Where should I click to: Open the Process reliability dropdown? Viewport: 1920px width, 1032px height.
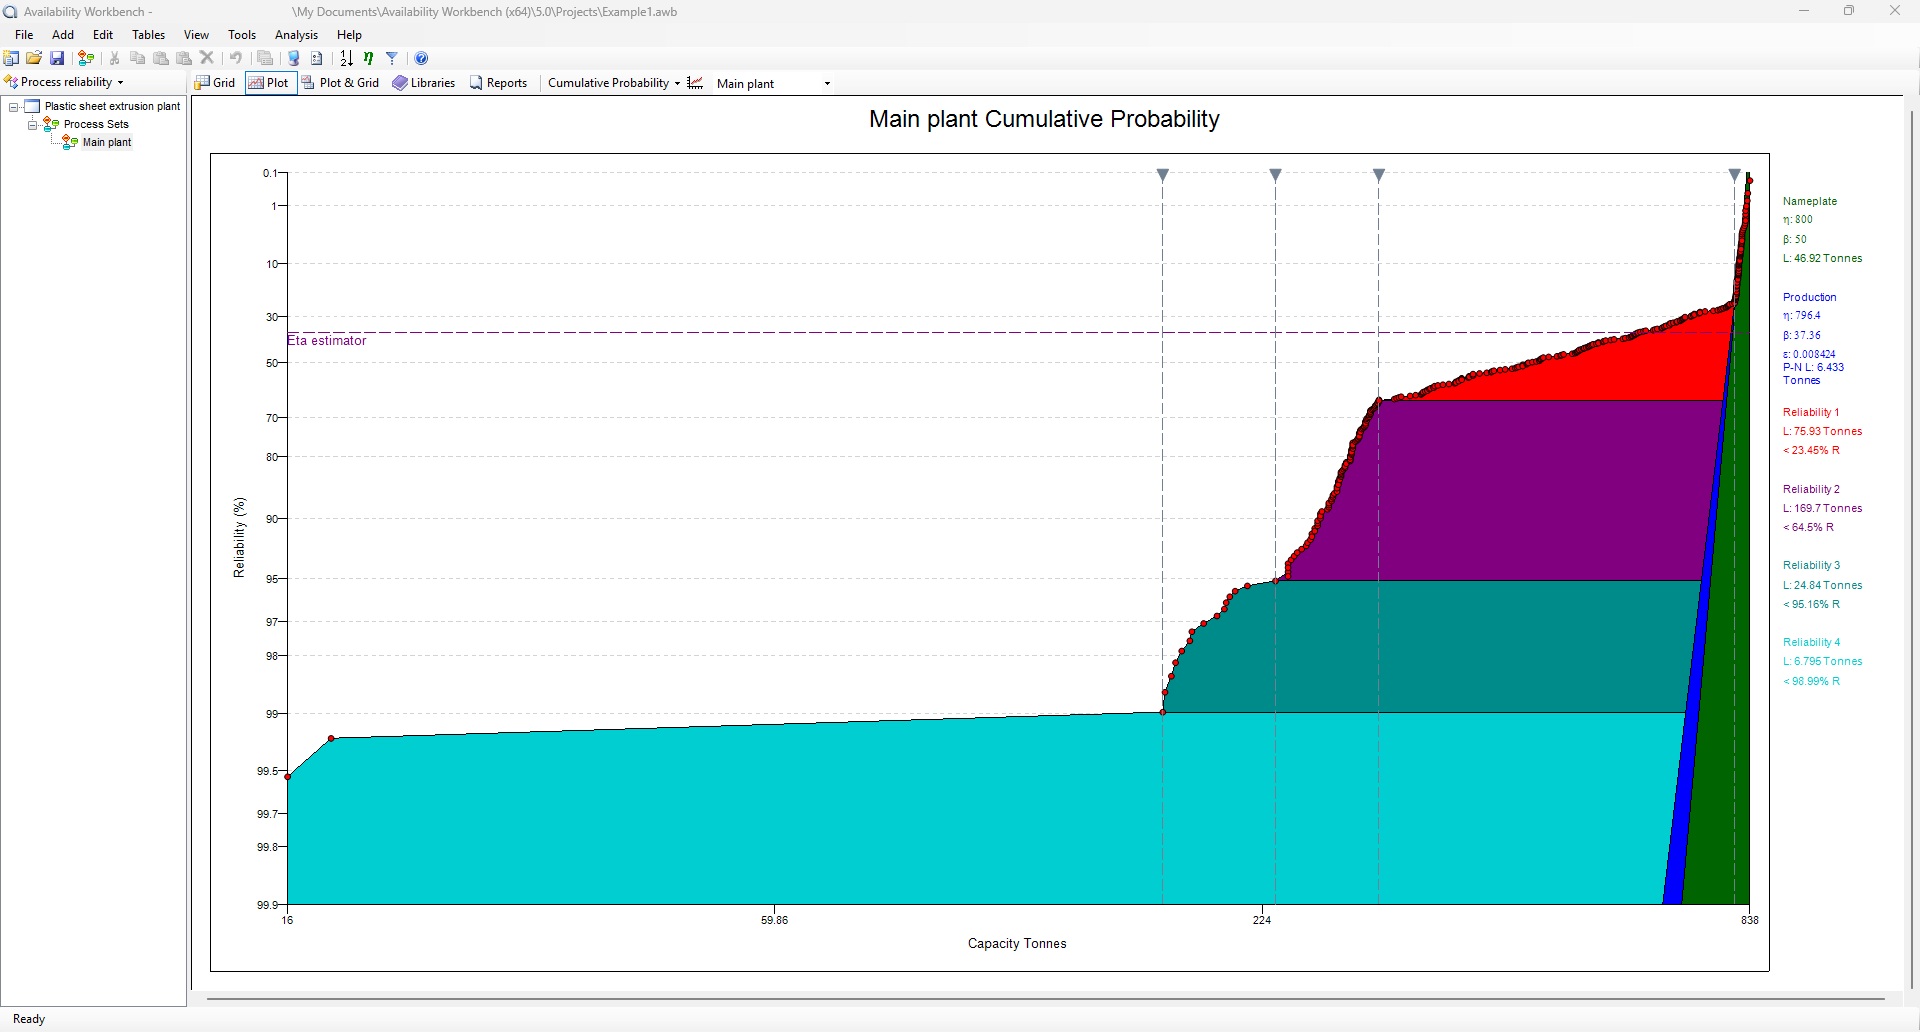click(65, 82)
